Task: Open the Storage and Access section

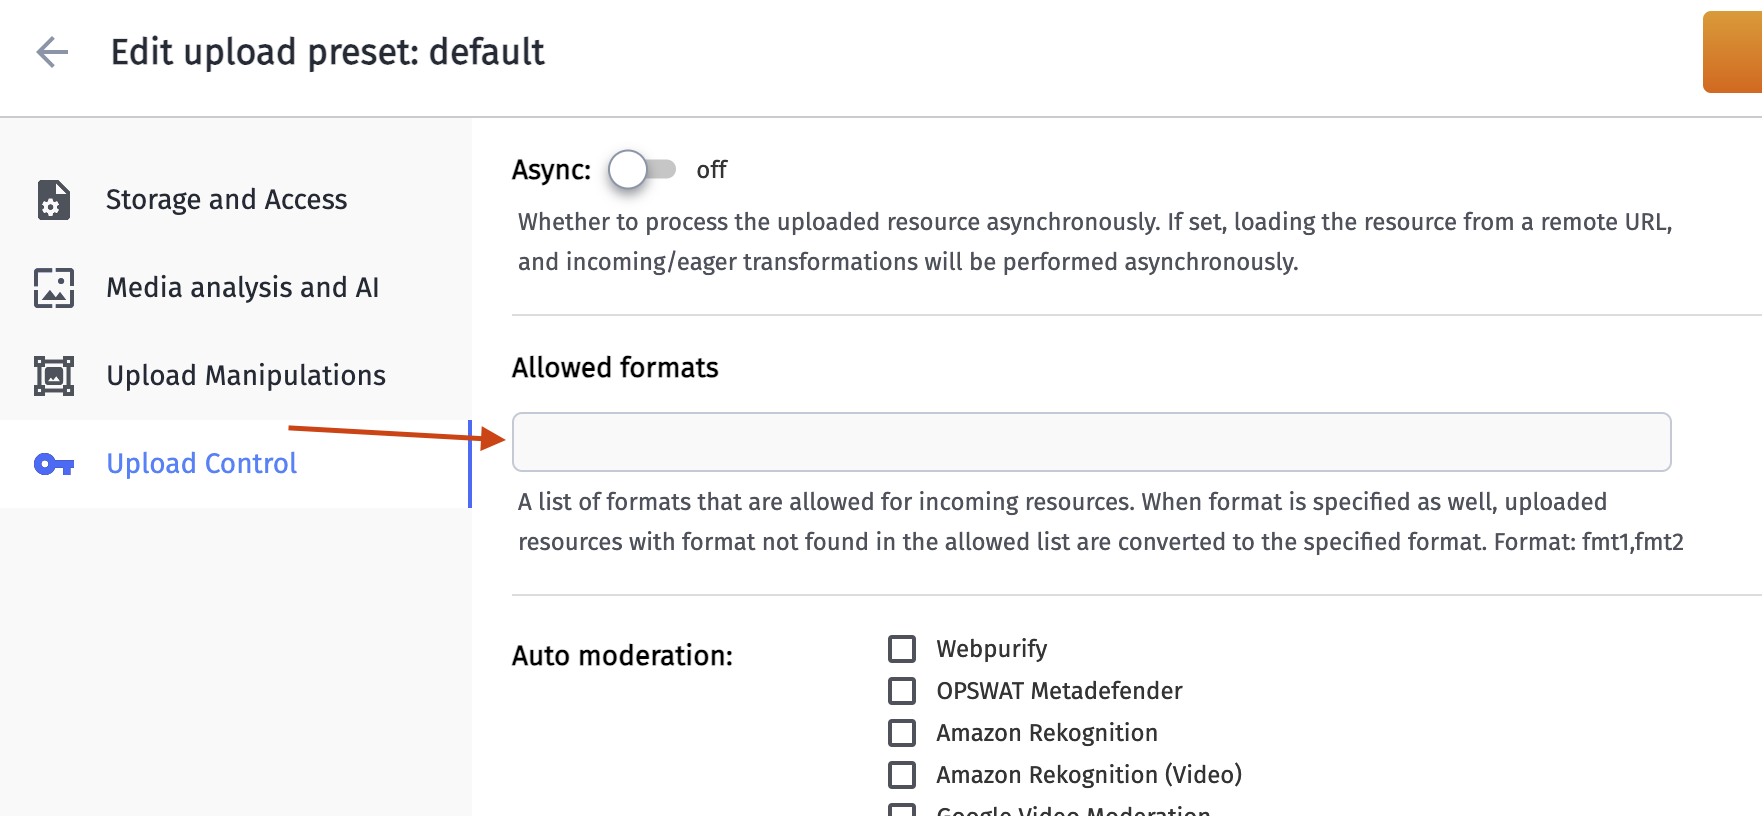Action: click(x=226, y=200)
